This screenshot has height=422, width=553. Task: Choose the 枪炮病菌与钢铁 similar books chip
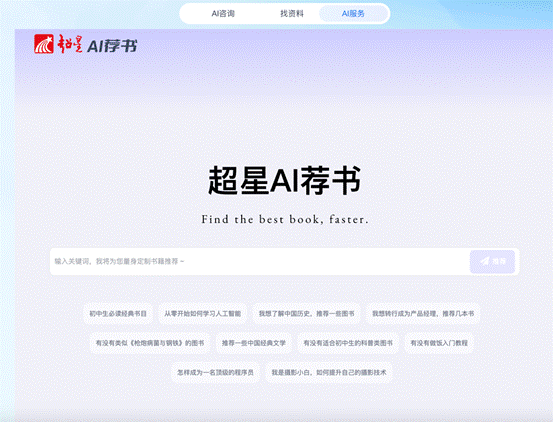(150, 343)
